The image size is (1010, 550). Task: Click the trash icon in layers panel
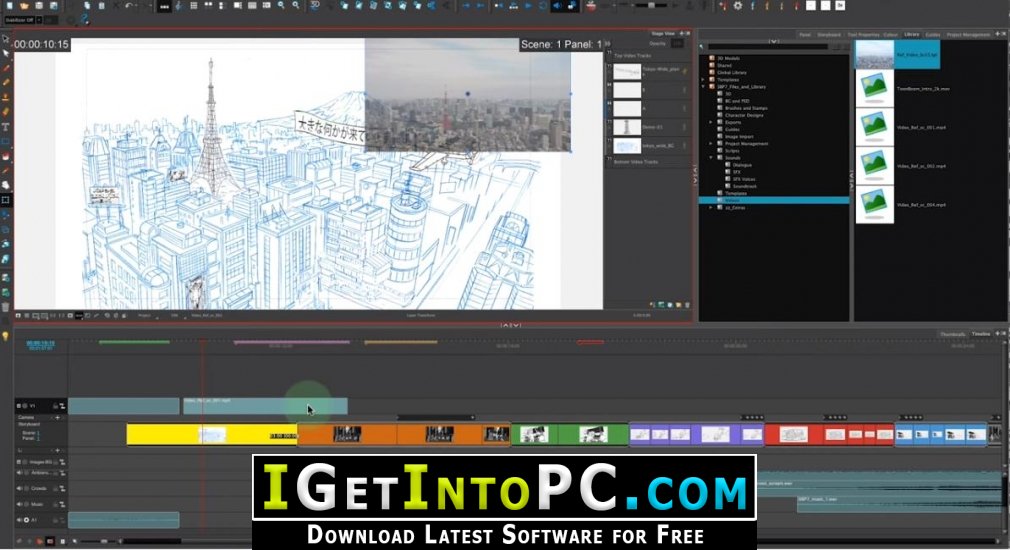687,305
